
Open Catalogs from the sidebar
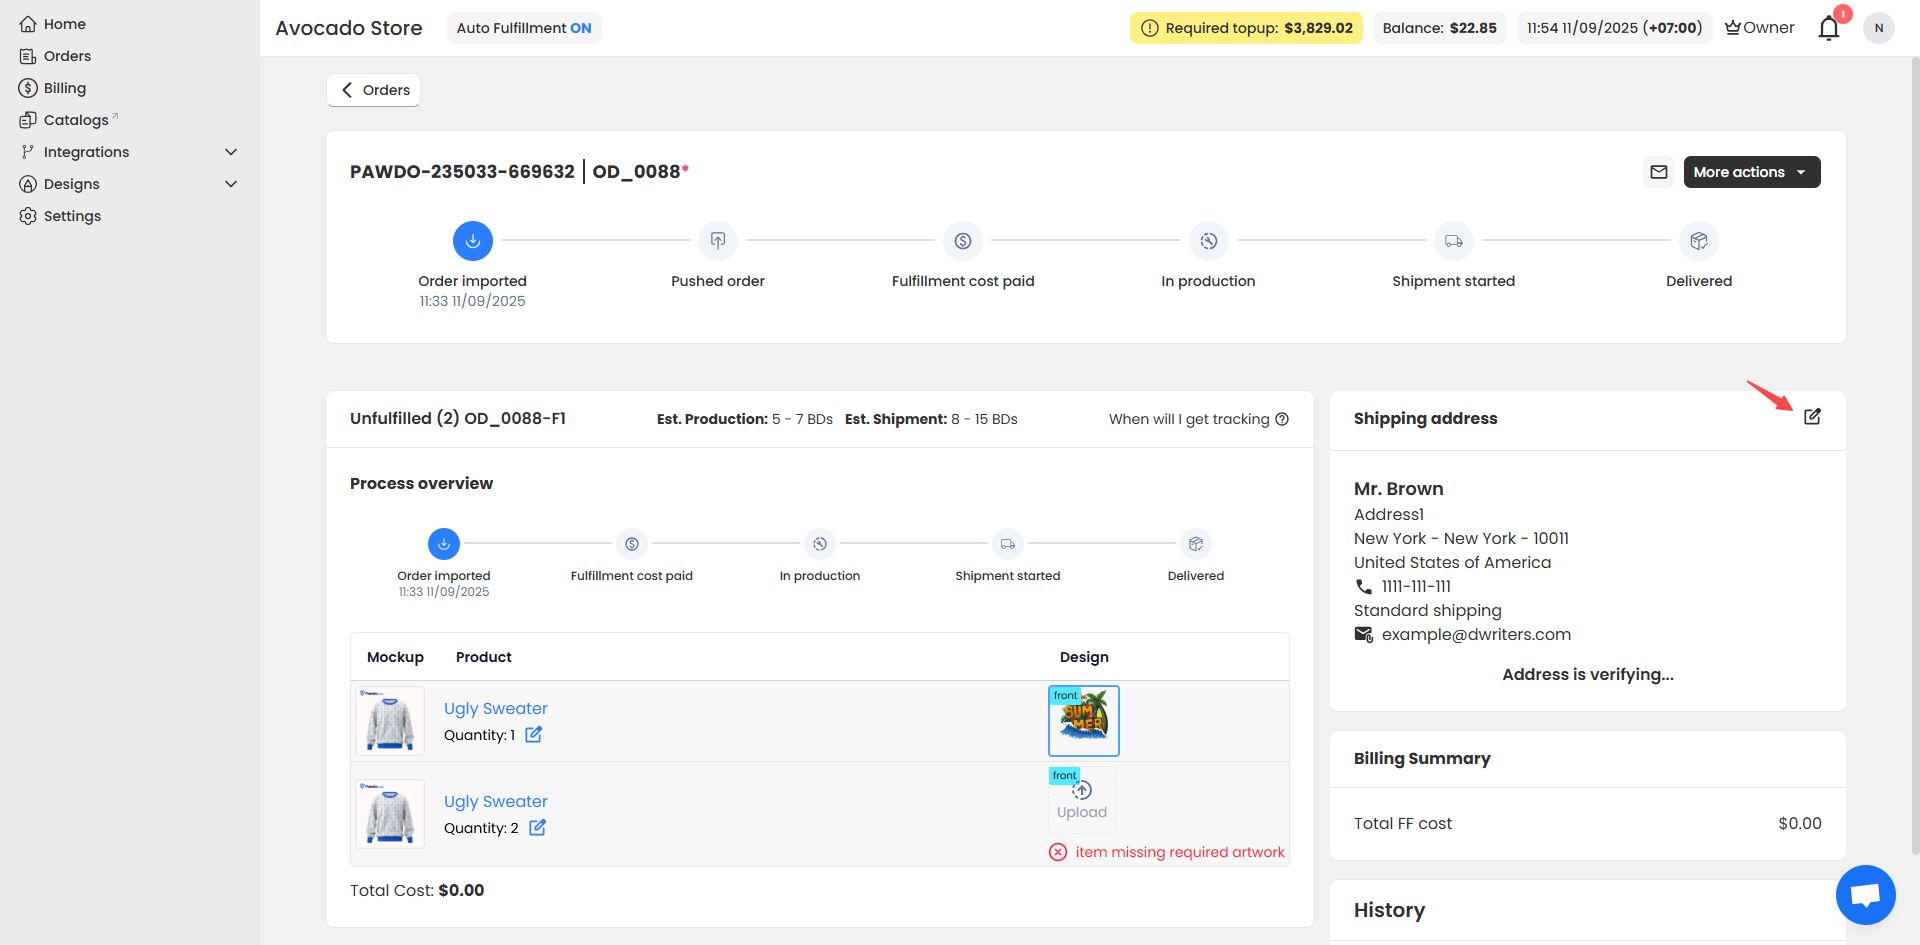76,120
